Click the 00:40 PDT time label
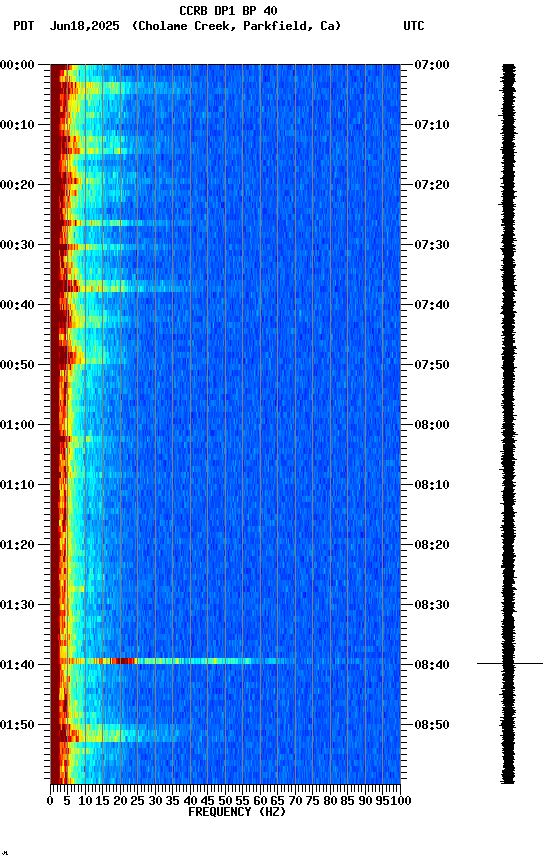The height and width of the screenshot is (864, 552). click(x=17, y=305)
